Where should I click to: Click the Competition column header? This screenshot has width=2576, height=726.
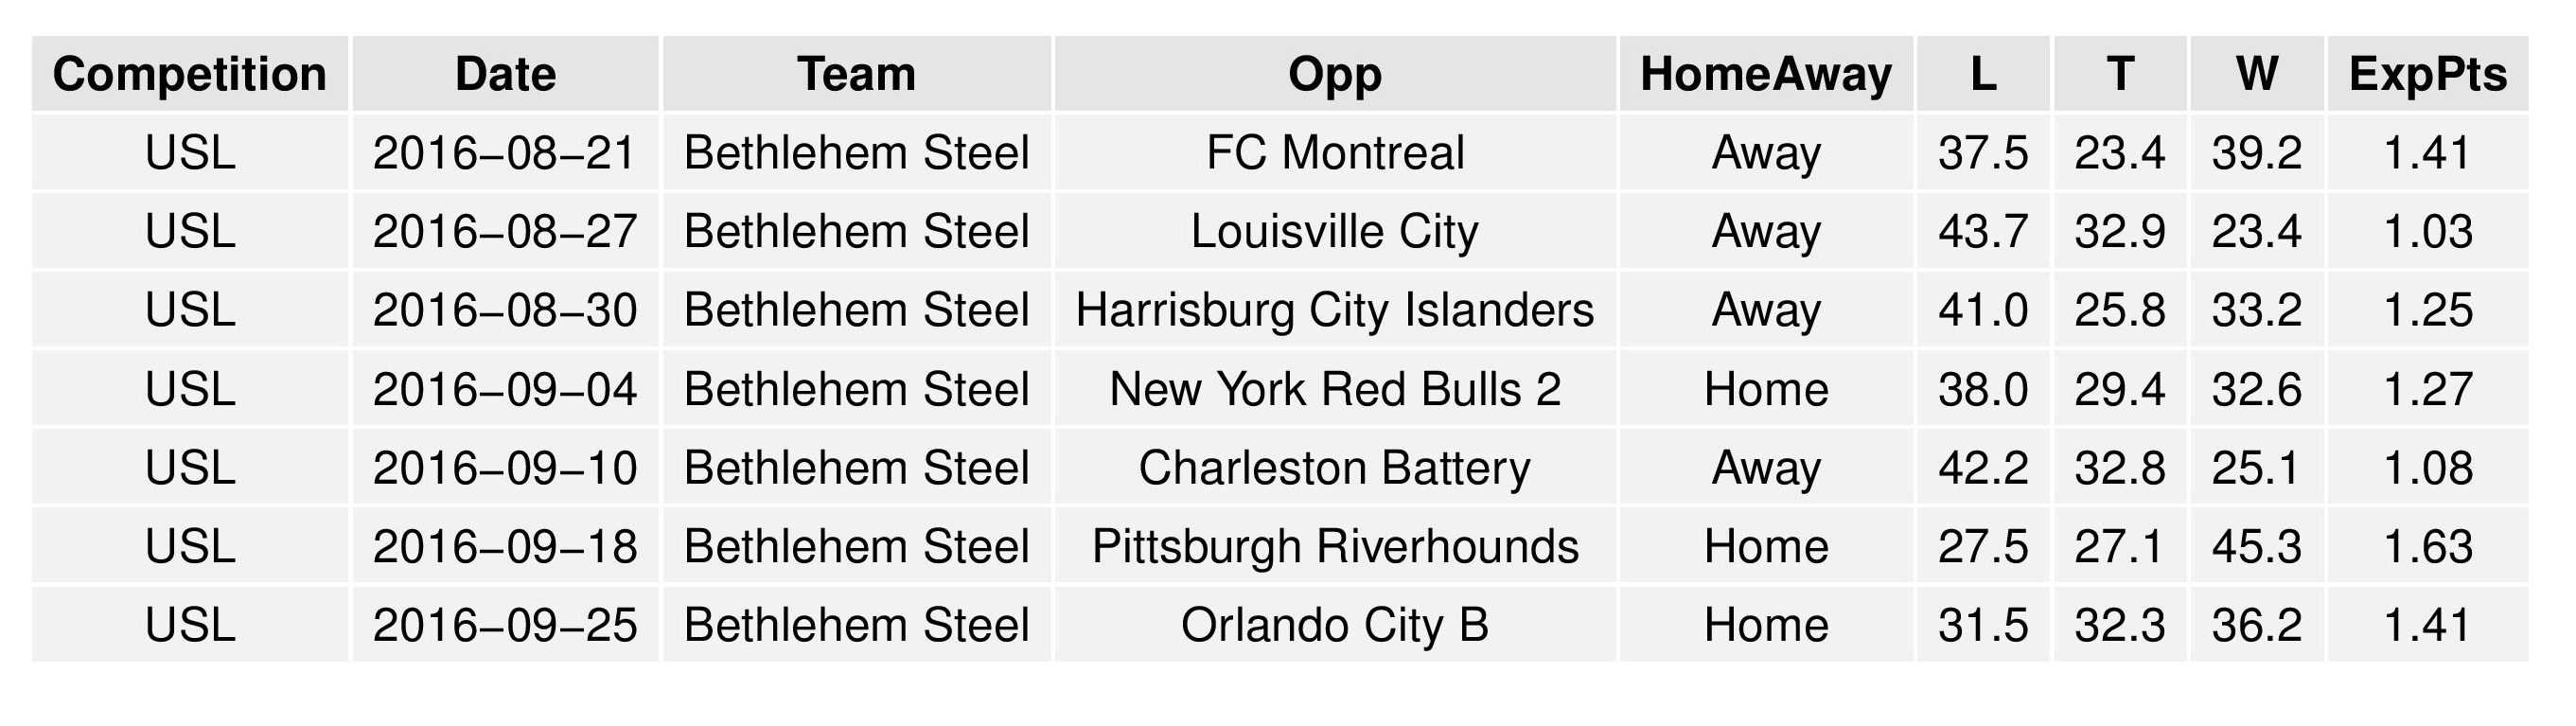point(190,74)
